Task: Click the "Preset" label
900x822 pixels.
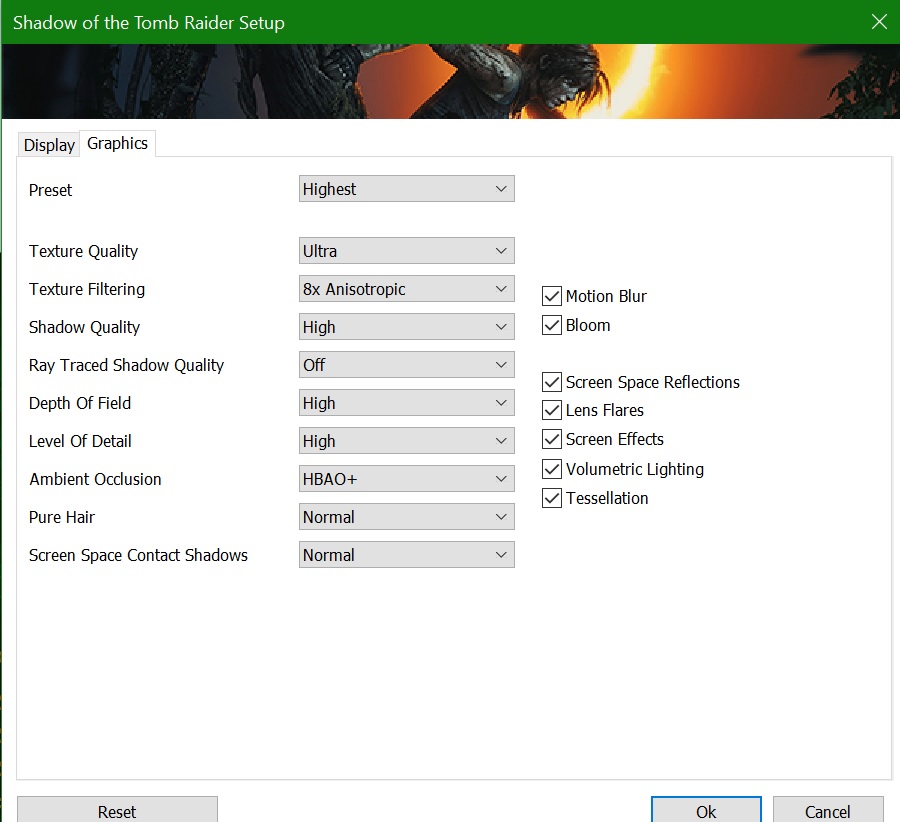Action: 51,190
